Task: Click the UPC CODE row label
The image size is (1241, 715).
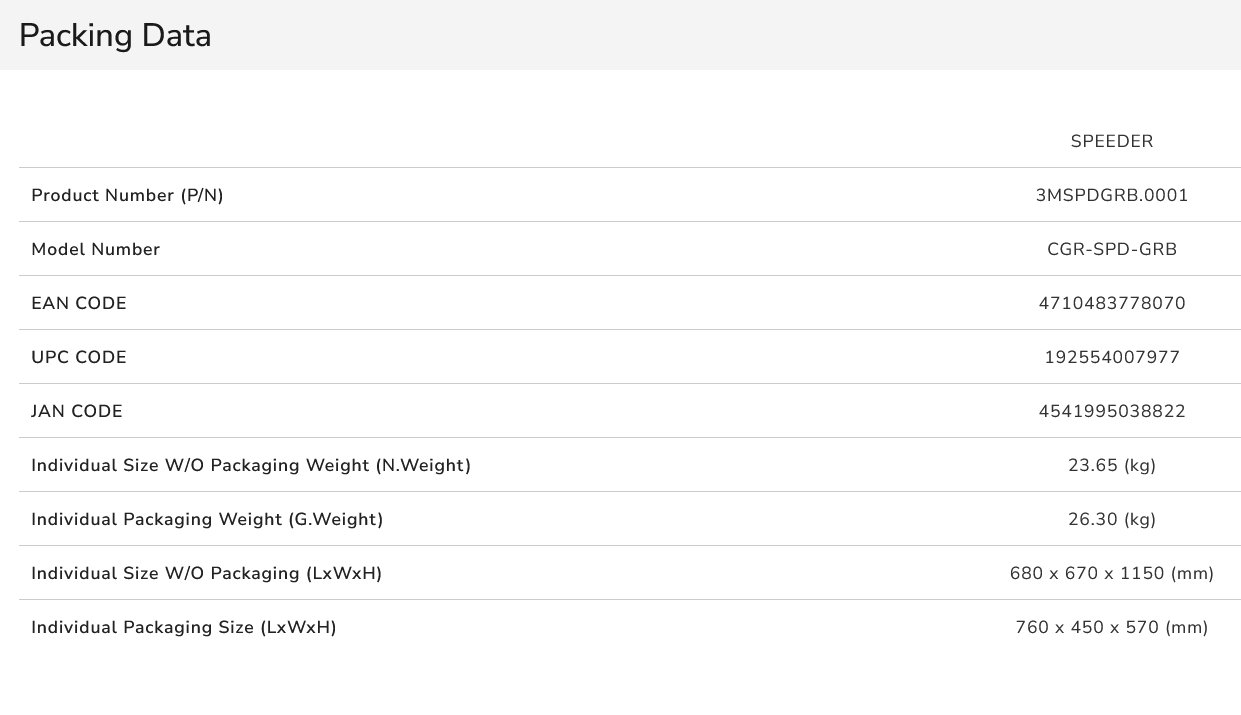Action: click(79, 357)
